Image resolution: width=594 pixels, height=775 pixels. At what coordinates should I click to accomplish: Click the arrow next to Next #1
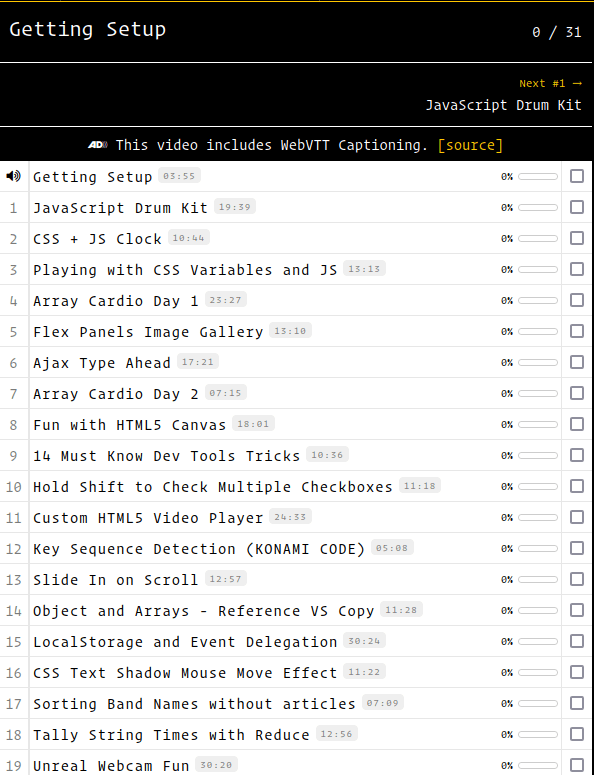577,84
